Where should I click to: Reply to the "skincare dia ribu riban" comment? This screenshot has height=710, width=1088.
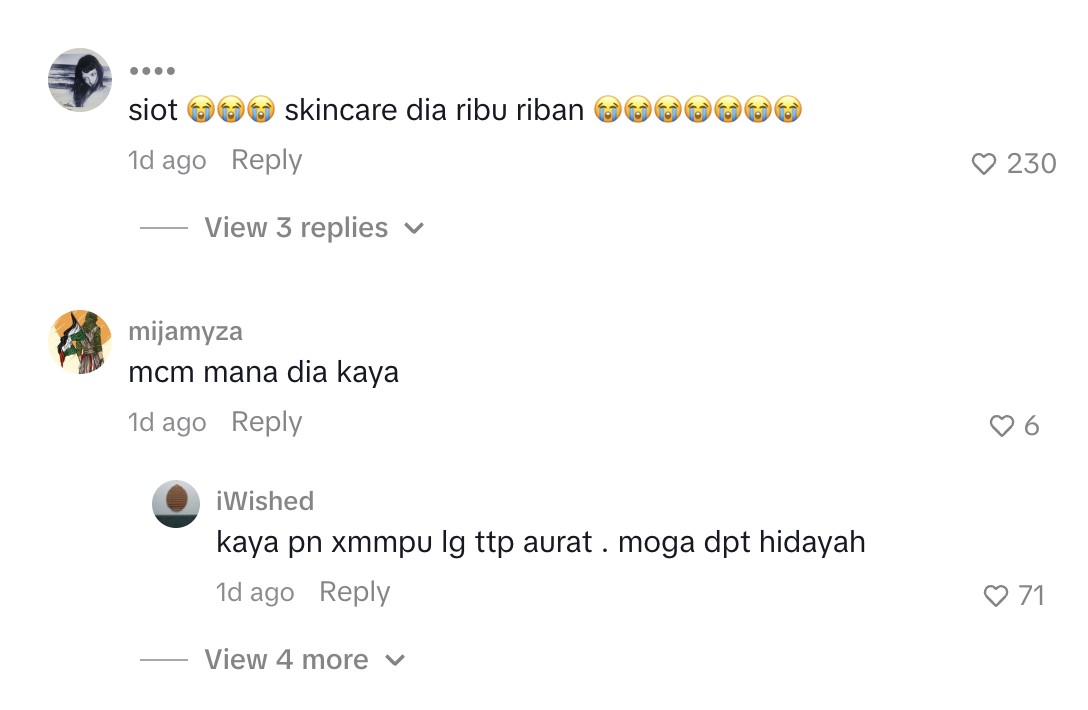click(266, 160)
